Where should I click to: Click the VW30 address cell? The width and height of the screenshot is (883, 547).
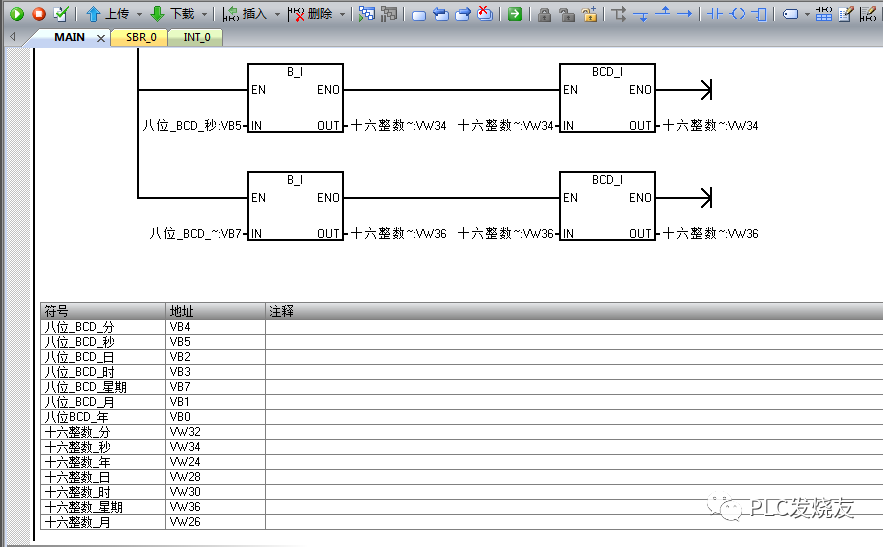point(216,492)
